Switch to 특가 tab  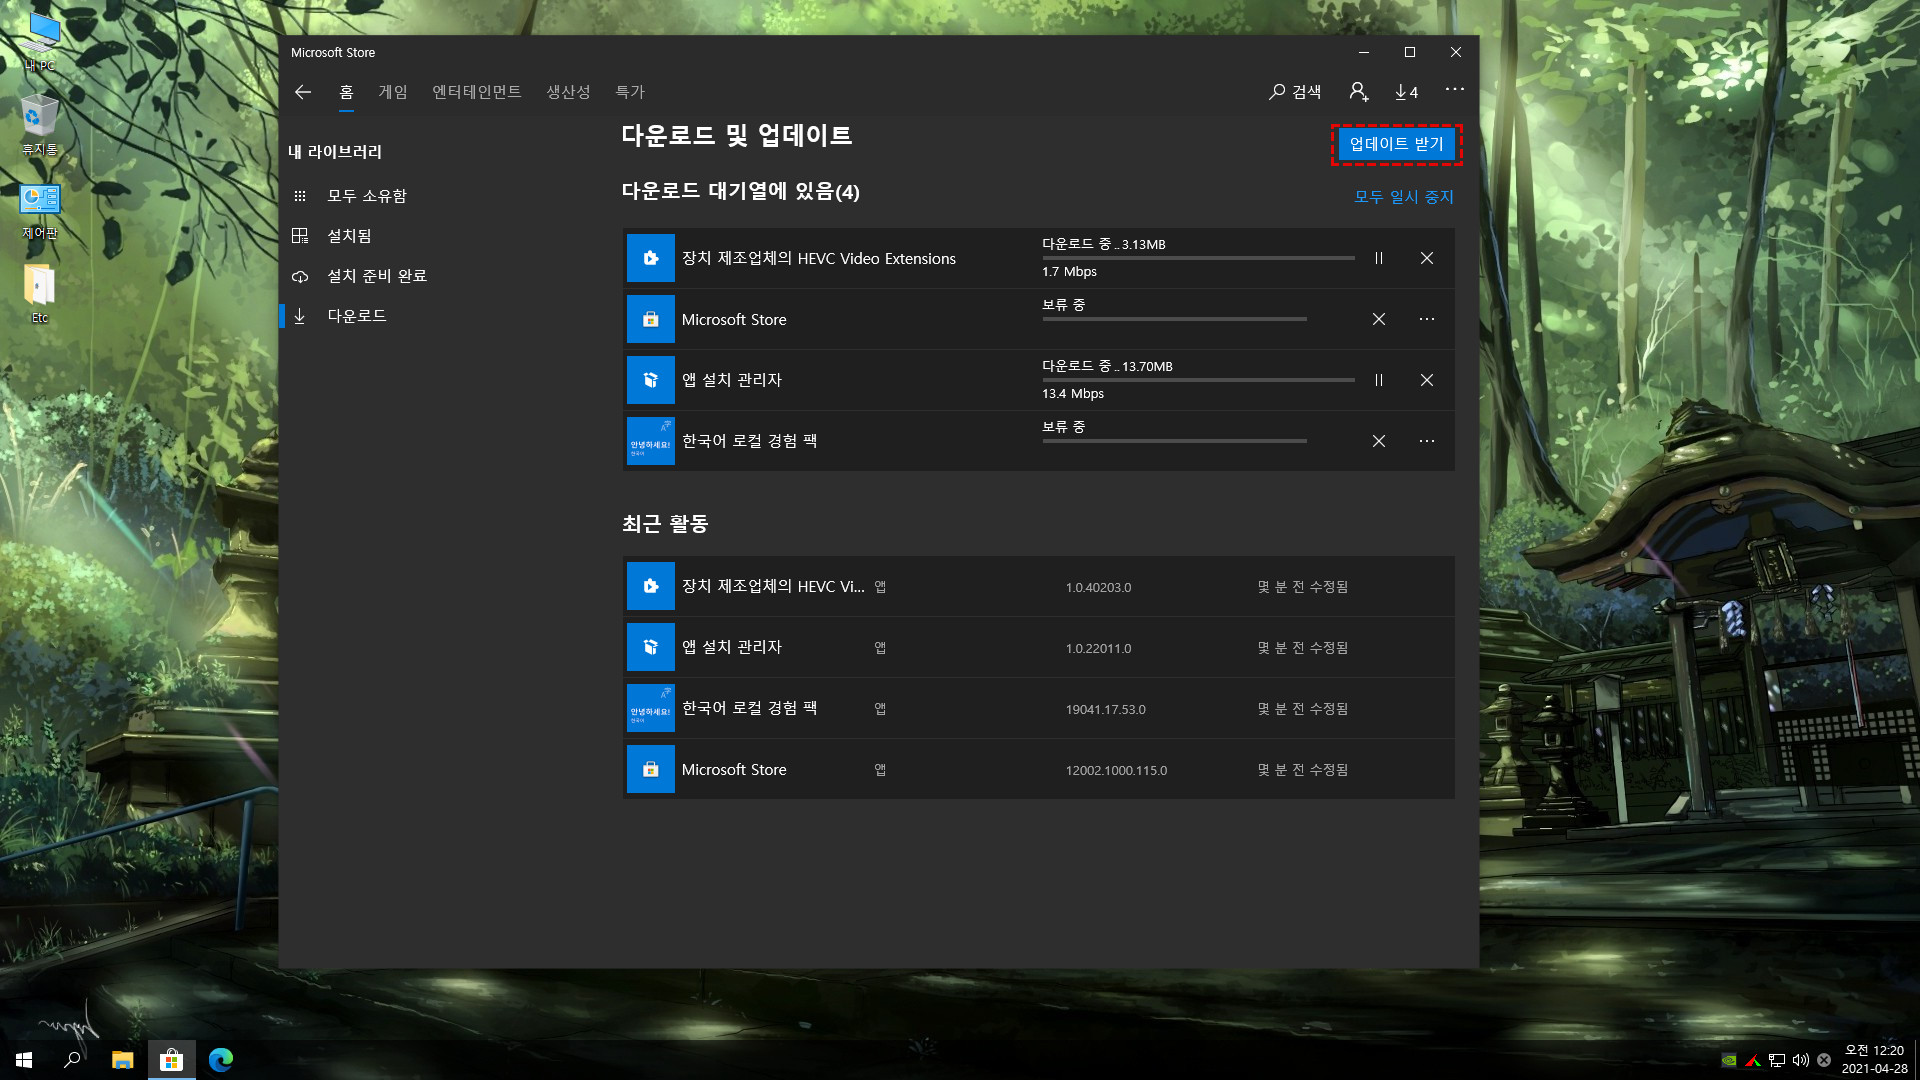pos(630,92)
